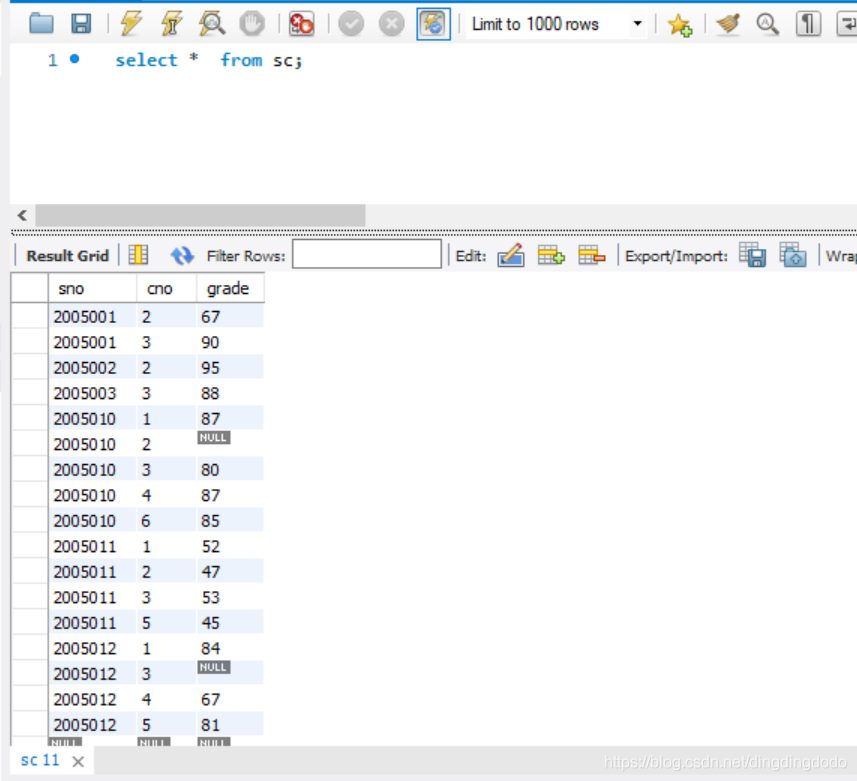Export recordset to file icon

pyautogui.click(x=752, y=255)
